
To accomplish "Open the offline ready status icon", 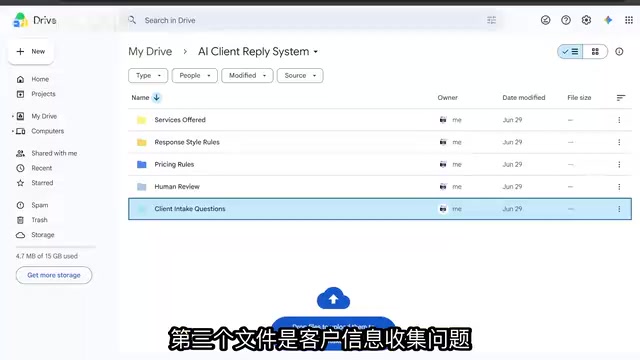I will [545, 20].
